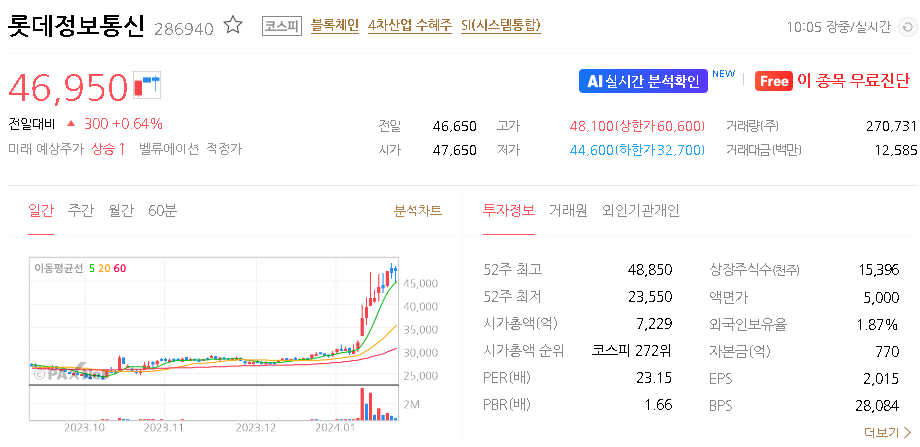Switch to the 60분 chart tab
Screen dimensions: 920x447
click(163, 211)
